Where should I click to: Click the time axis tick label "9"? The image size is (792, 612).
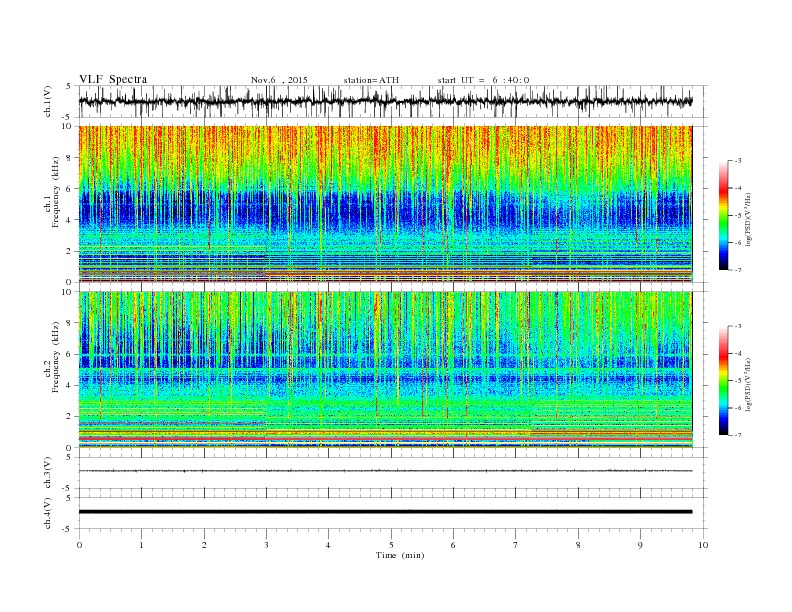pos(640,545)
